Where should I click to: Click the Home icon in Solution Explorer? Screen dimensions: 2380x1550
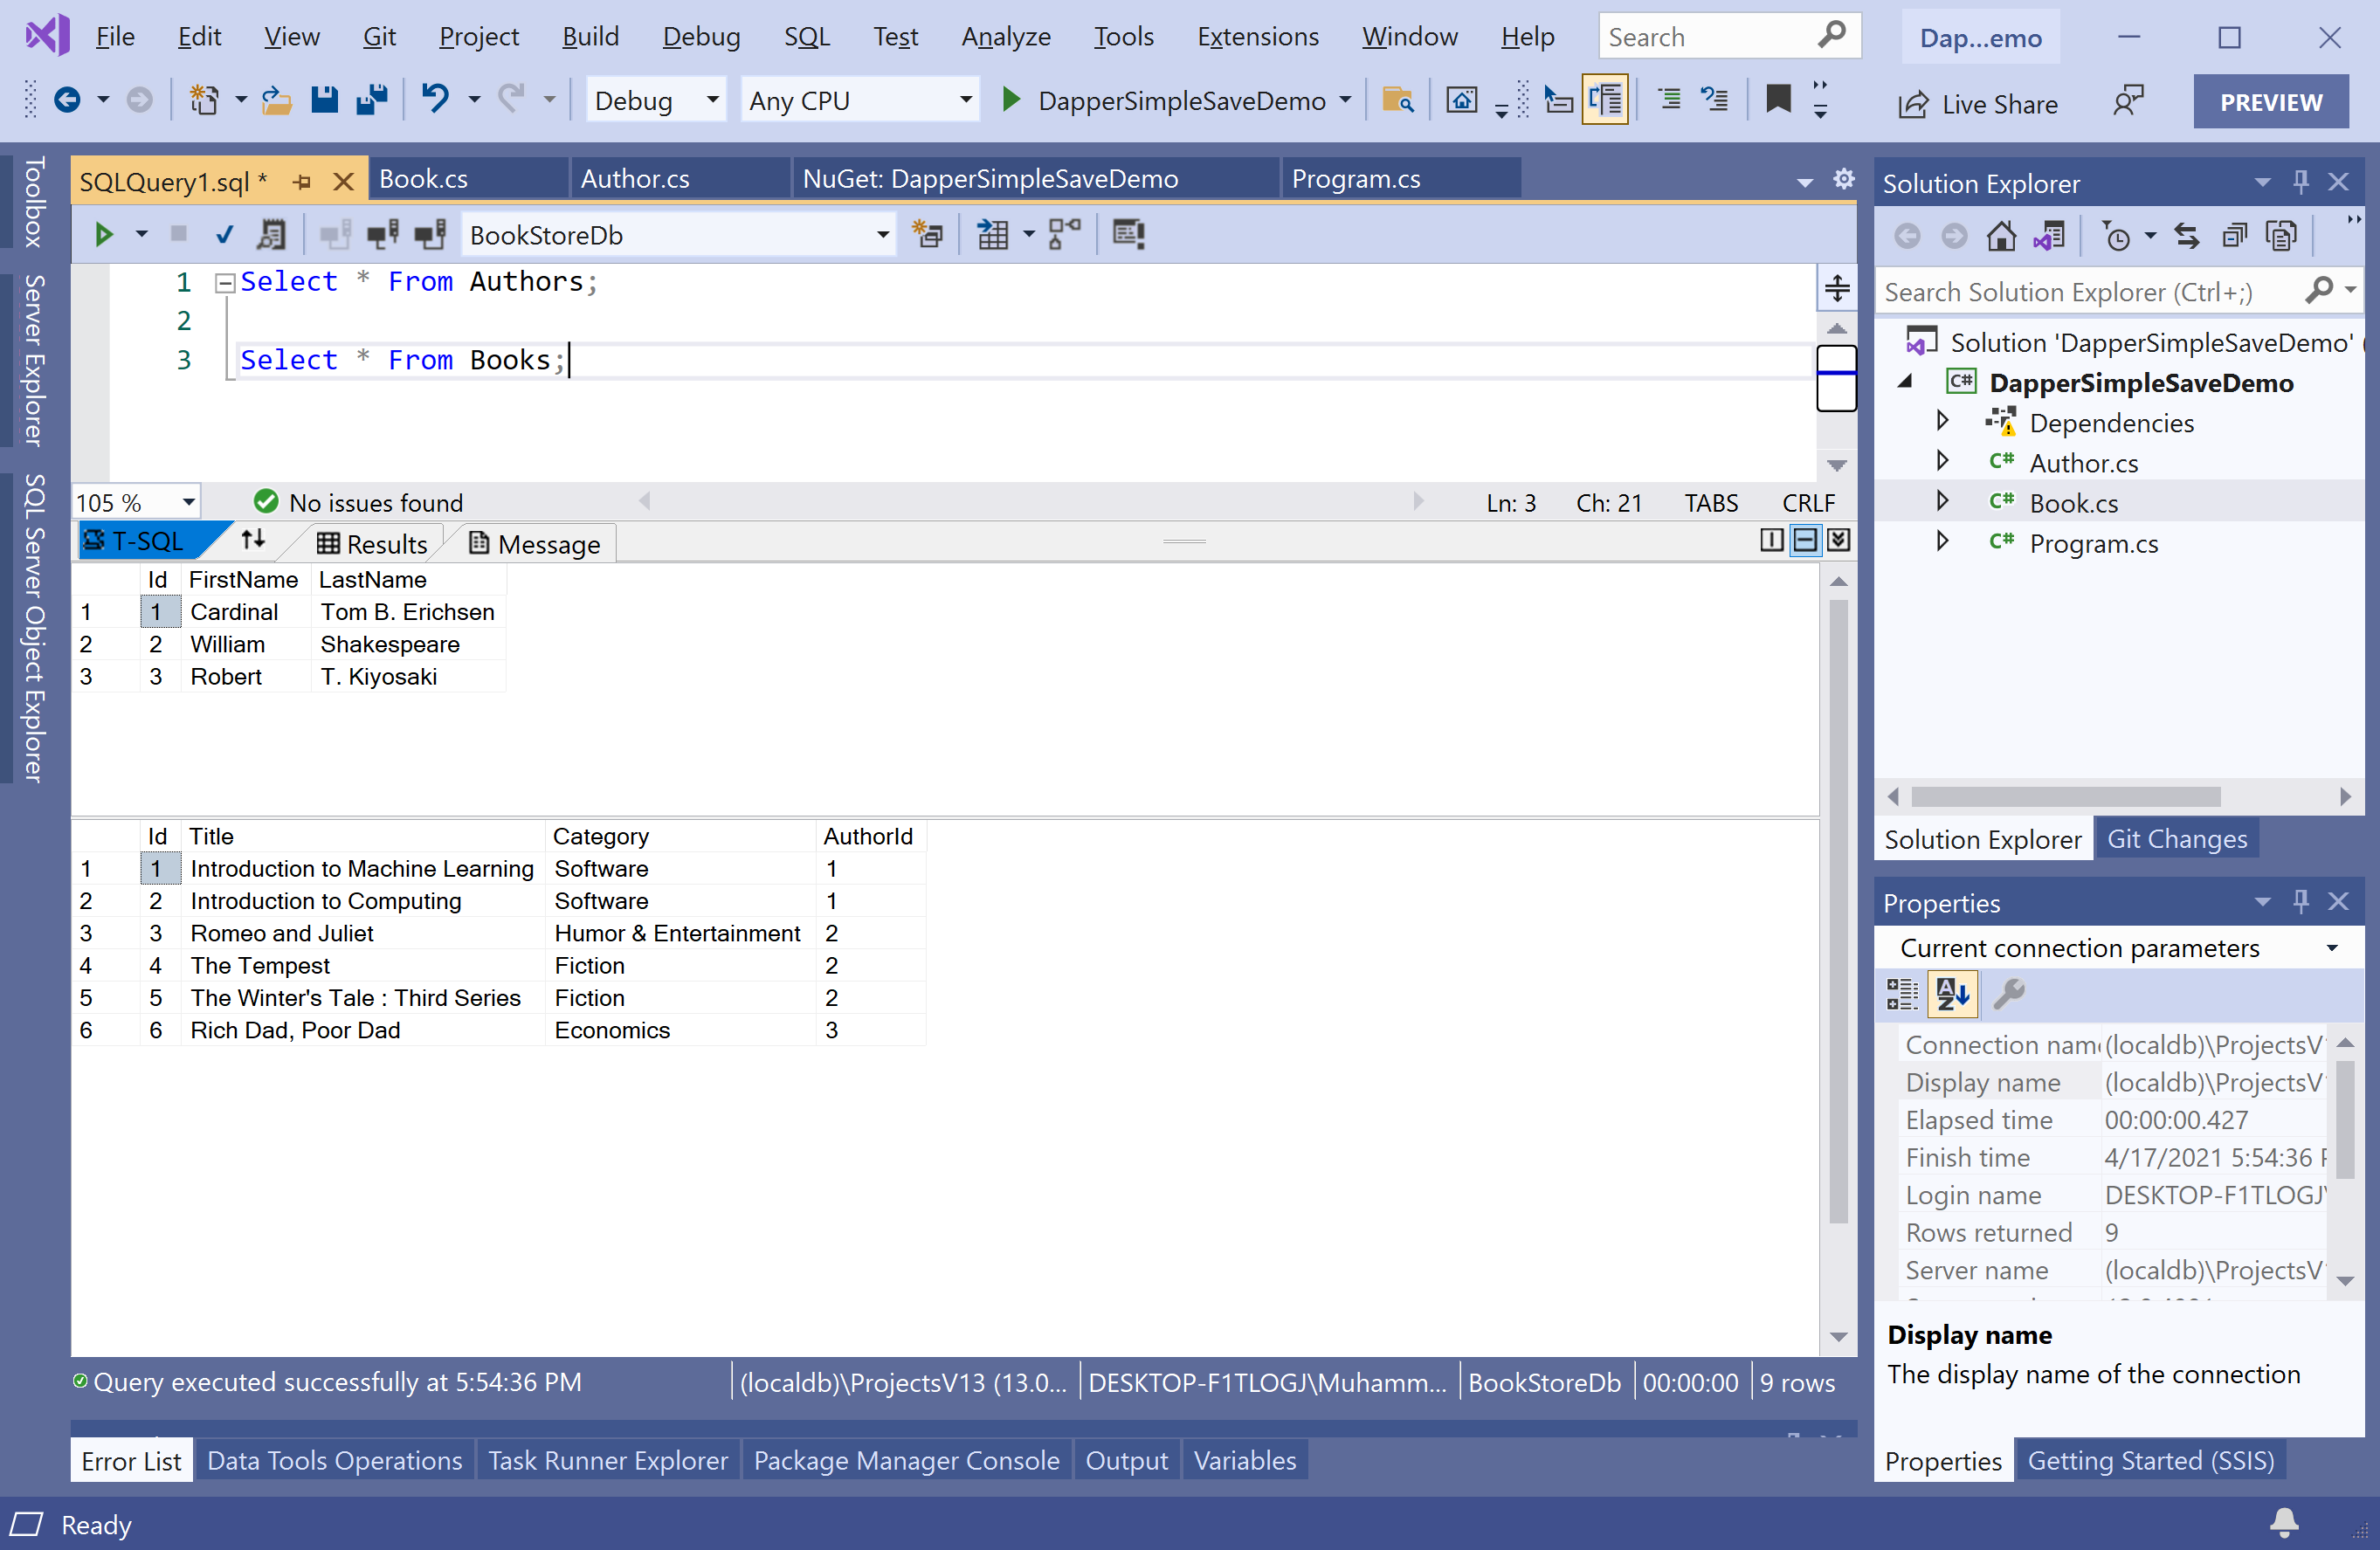(2001, 237)
